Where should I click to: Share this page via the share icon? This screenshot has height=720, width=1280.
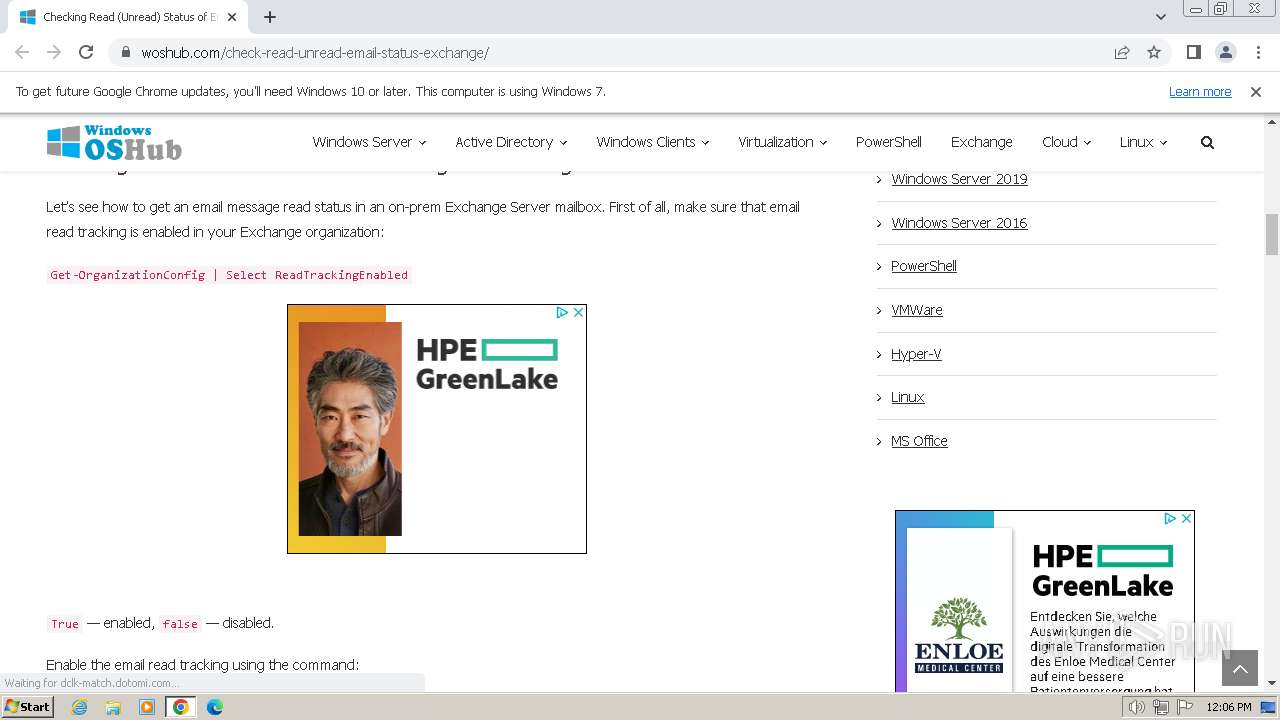(1122, 52)
